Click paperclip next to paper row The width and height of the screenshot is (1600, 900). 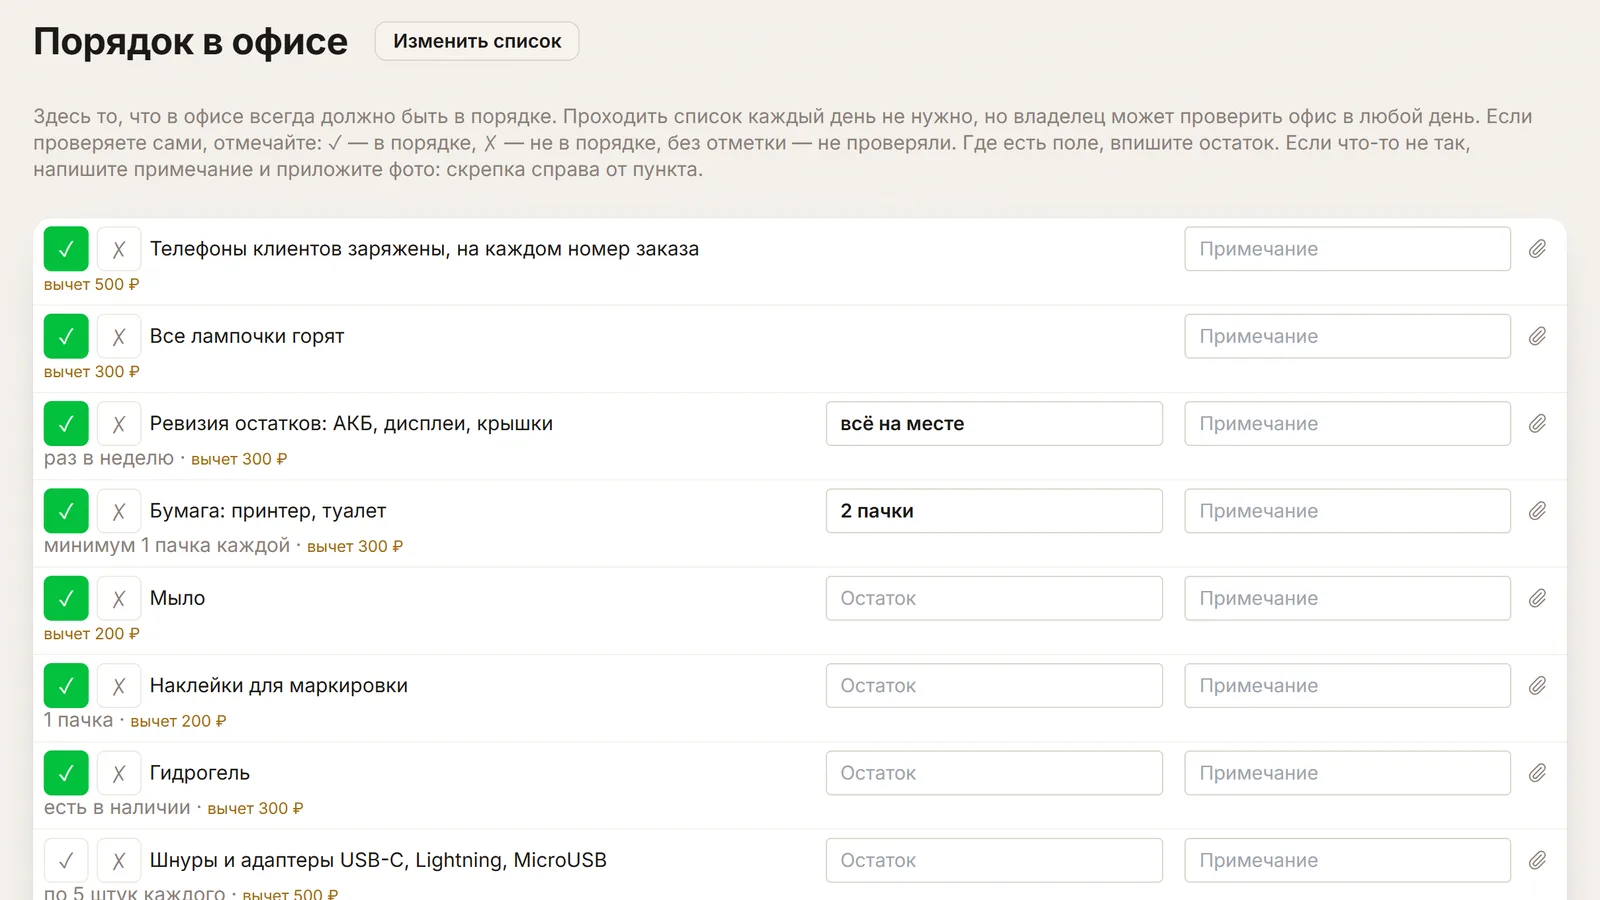point(1537,511)
